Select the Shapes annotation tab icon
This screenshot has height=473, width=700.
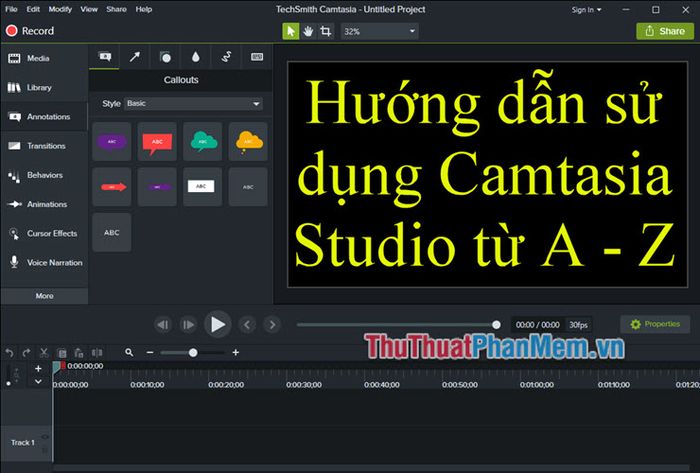tap(165, 57)
